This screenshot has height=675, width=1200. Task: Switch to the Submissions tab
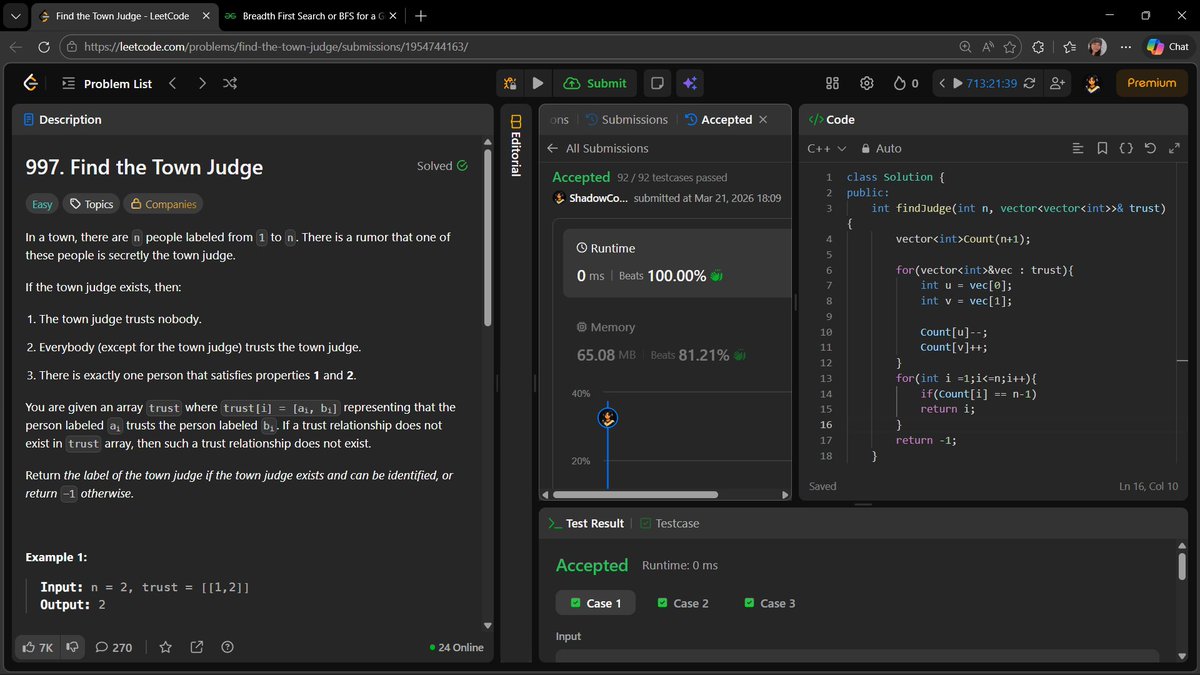point(626,119)
